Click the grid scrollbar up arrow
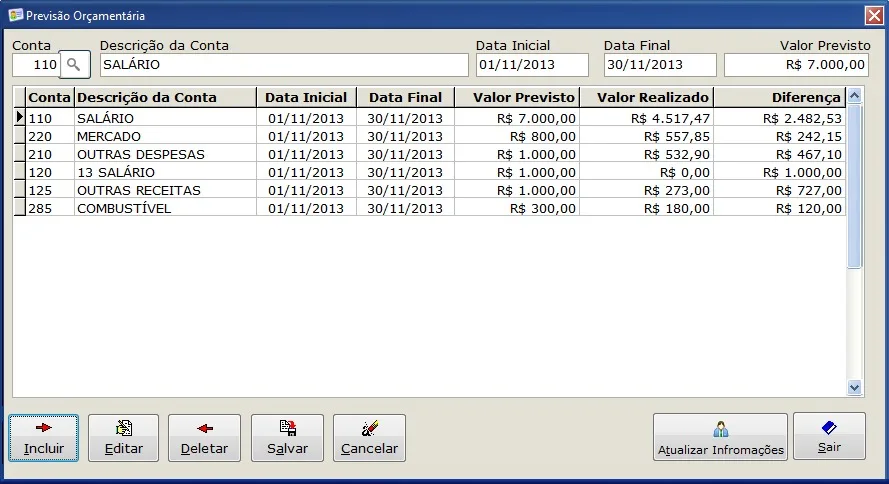The width and height of the screenshot is (889, 484). pyautogui.click(x=854, y=95)
